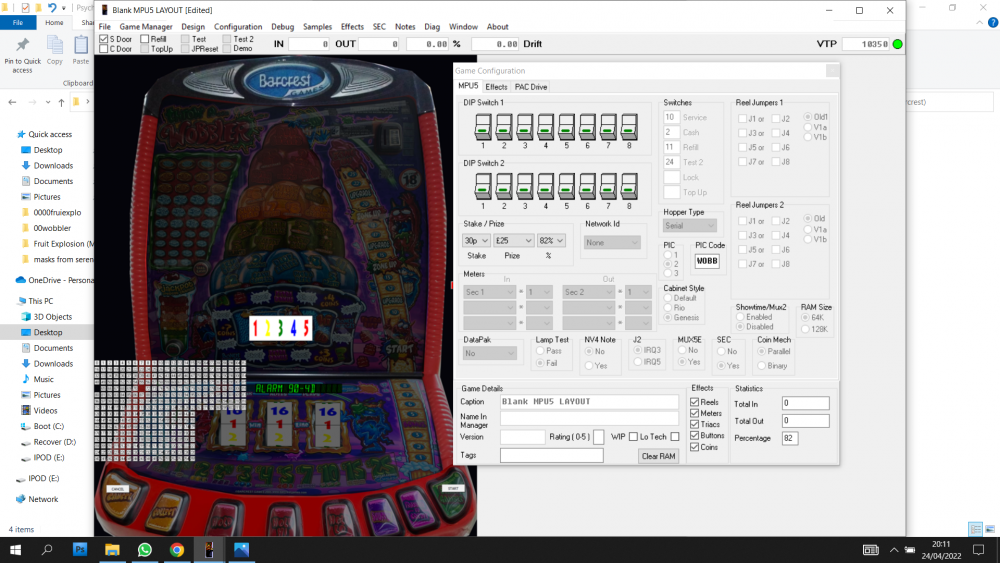Viewport: 1000px width, 563px height.
Task: Open the Design menu
Action: (x=193, y=27)
